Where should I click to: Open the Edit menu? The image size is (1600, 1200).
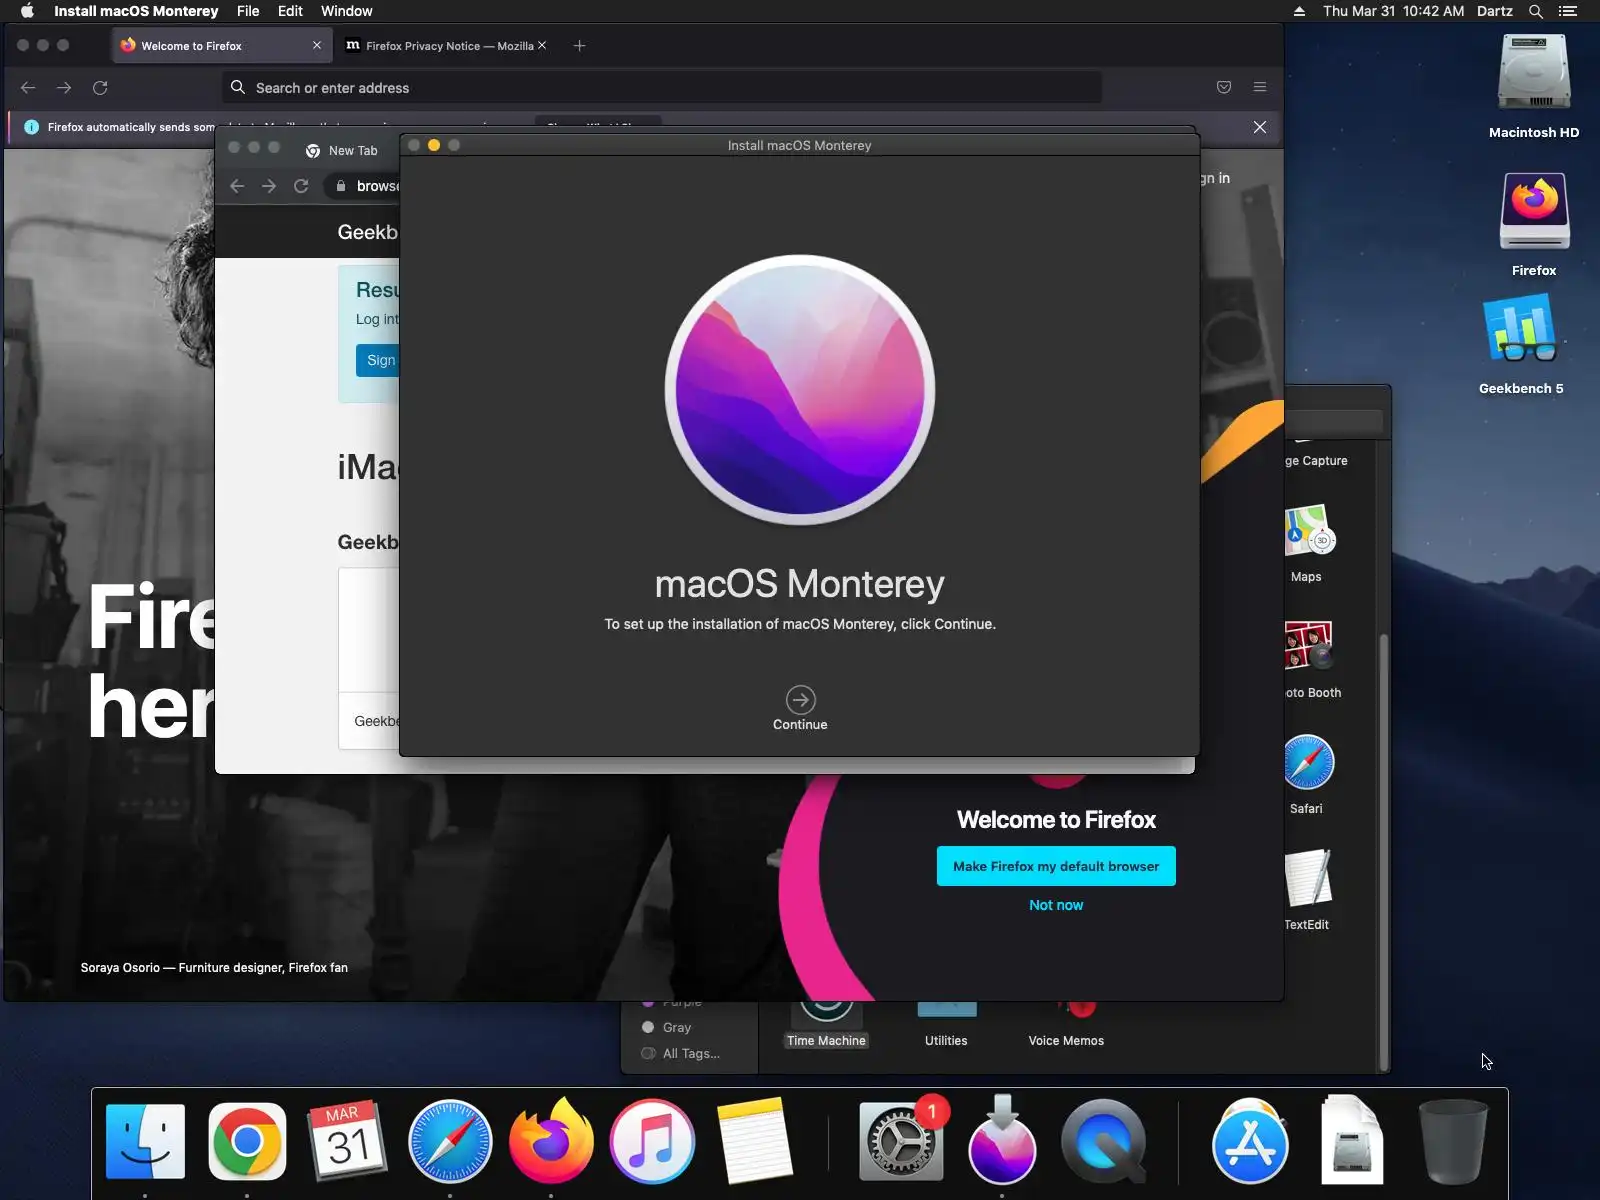pos(290,11)
